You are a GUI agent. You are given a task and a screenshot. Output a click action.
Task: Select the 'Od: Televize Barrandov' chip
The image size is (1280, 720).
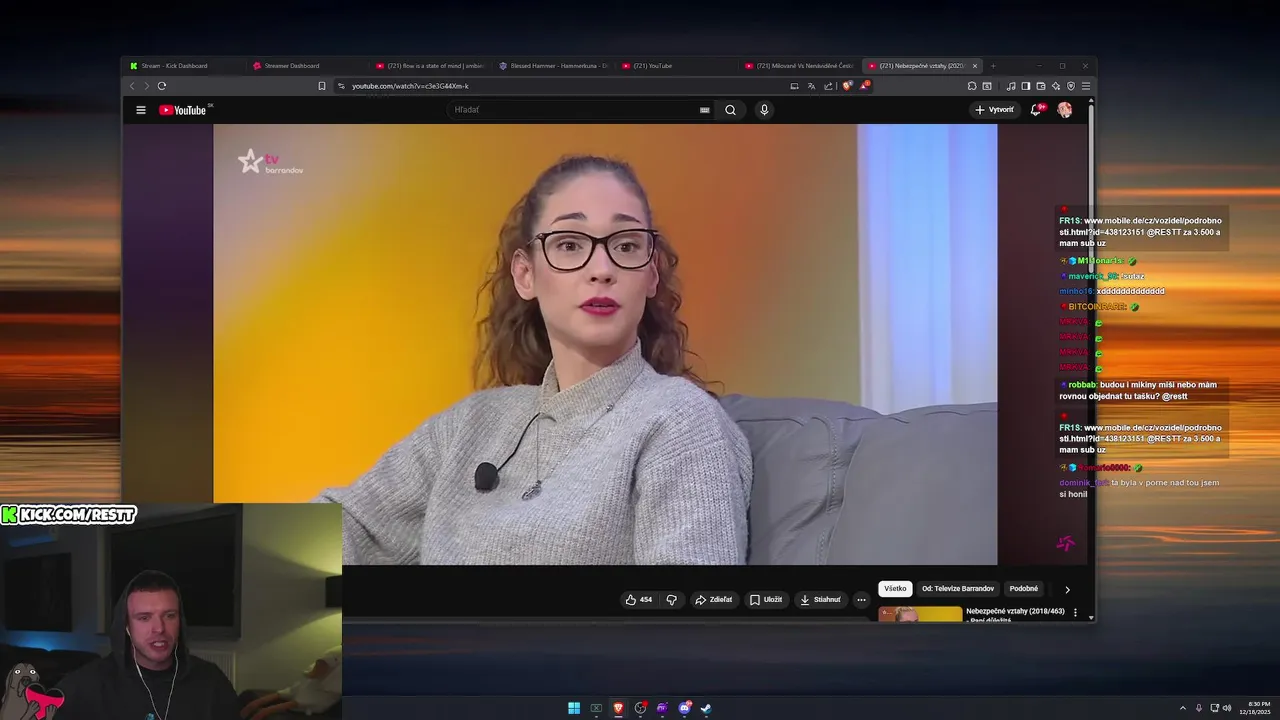click(x=958, y=589)
